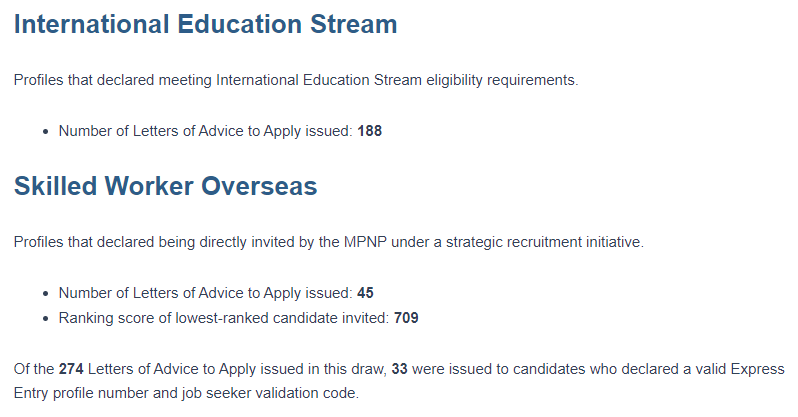Click the bold ranking score 709
Screen dimensions: 798x417
[405, 319]
